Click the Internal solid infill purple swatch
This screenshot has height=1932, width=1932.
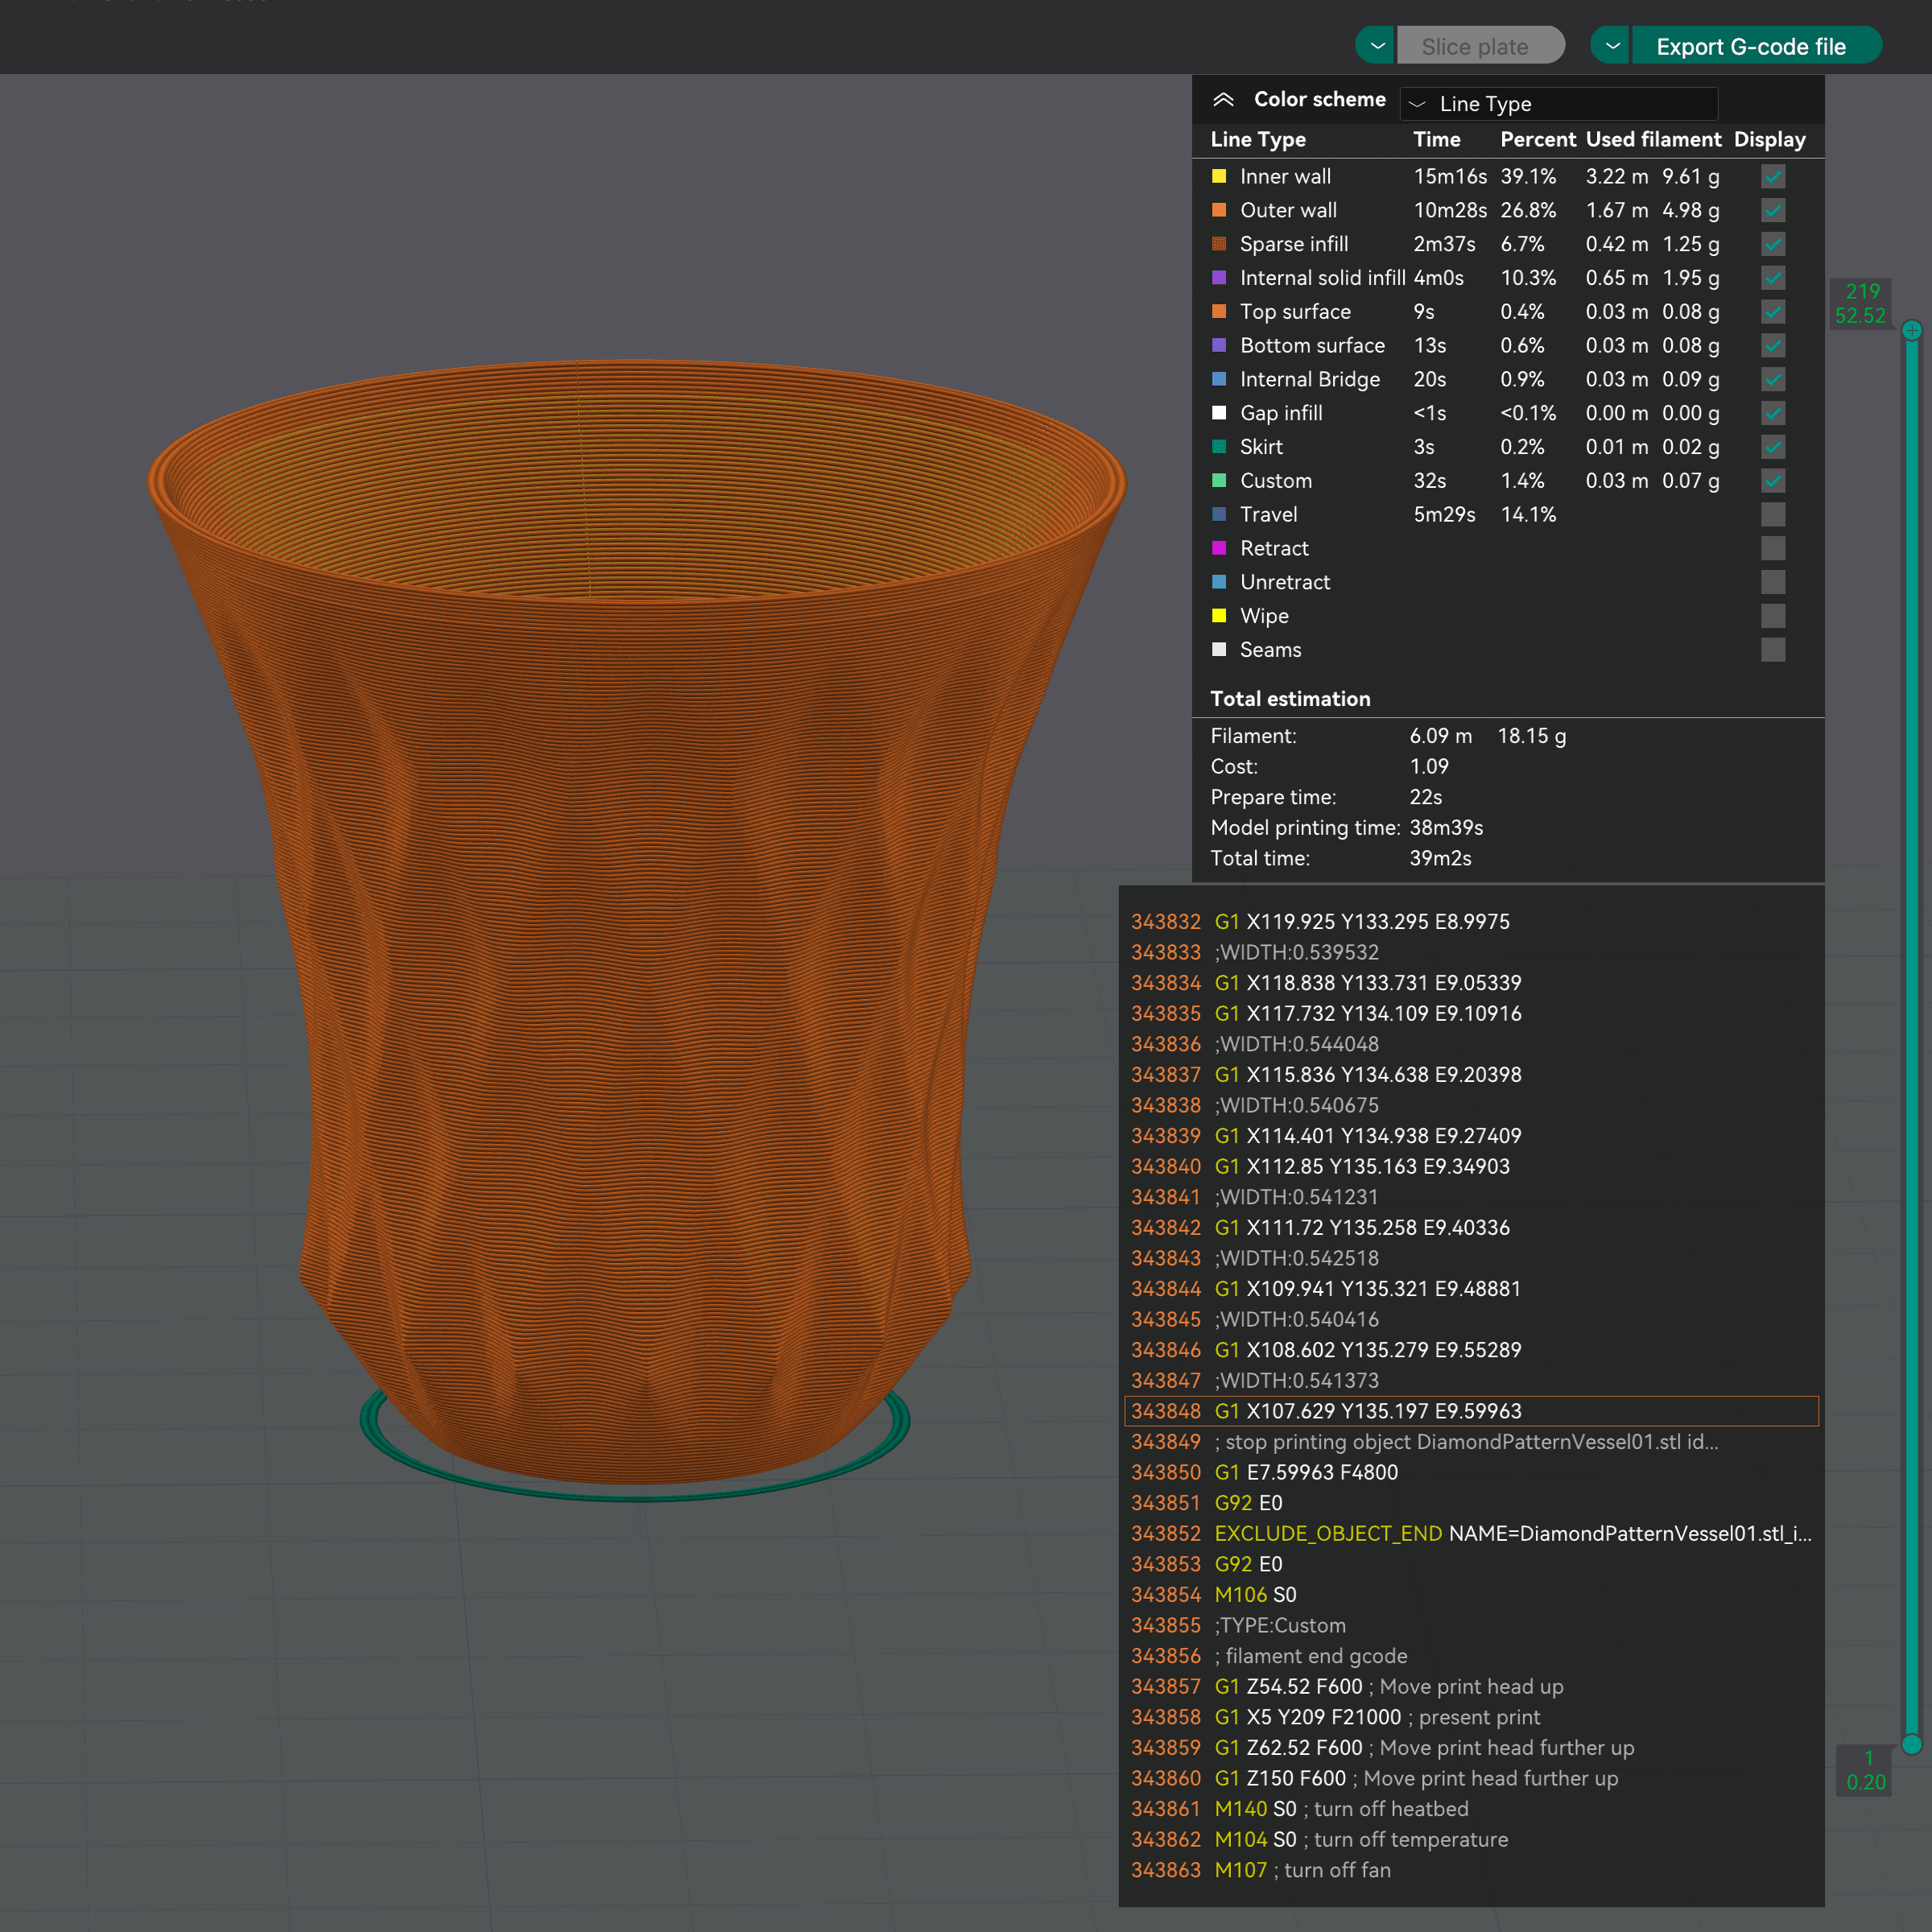(x=1219, y=278)
